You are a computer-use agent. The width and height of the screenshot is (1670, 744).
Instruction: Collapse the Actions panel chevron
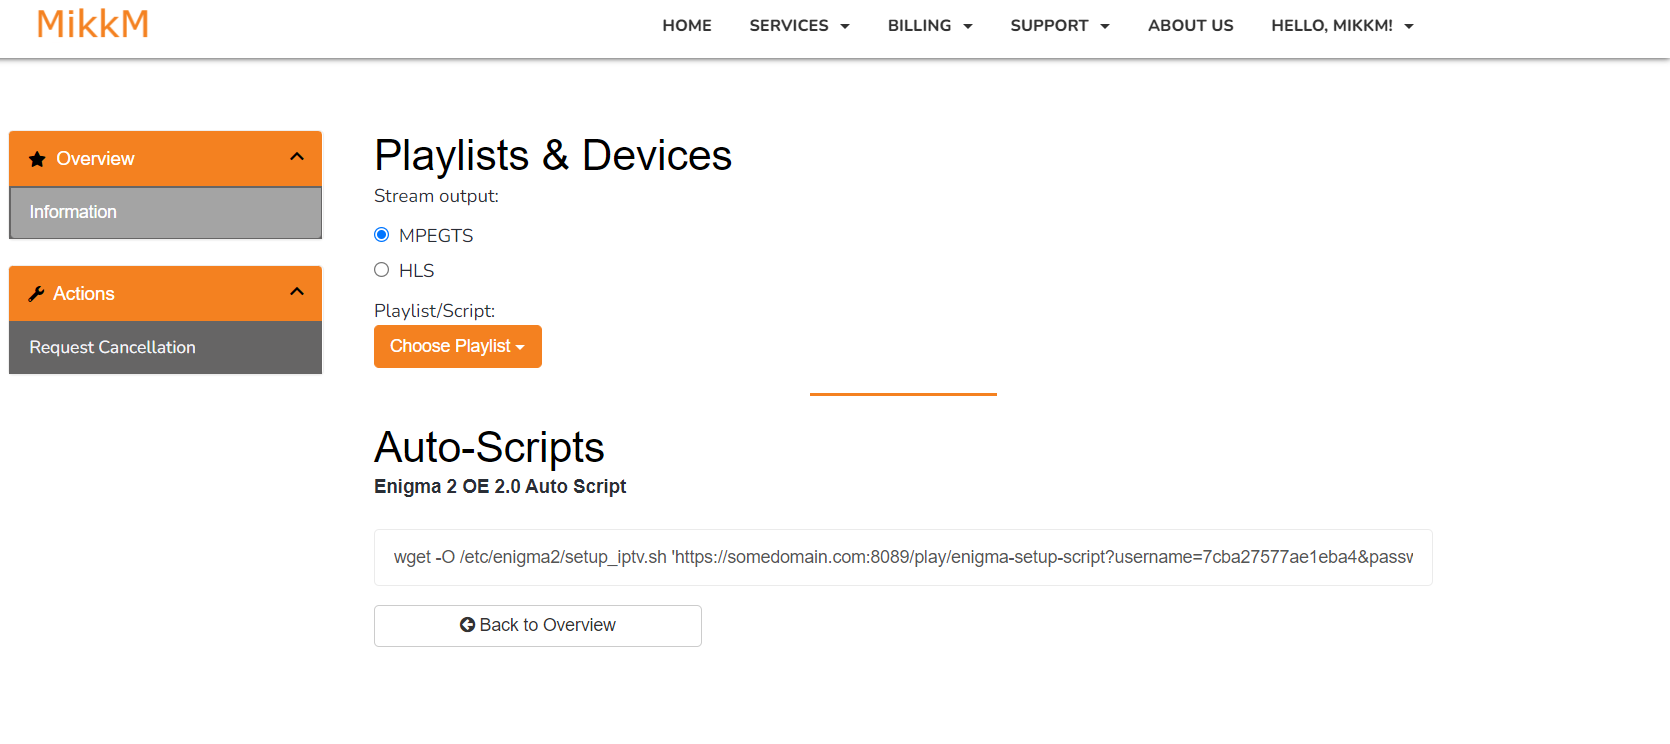coord(297,292)
